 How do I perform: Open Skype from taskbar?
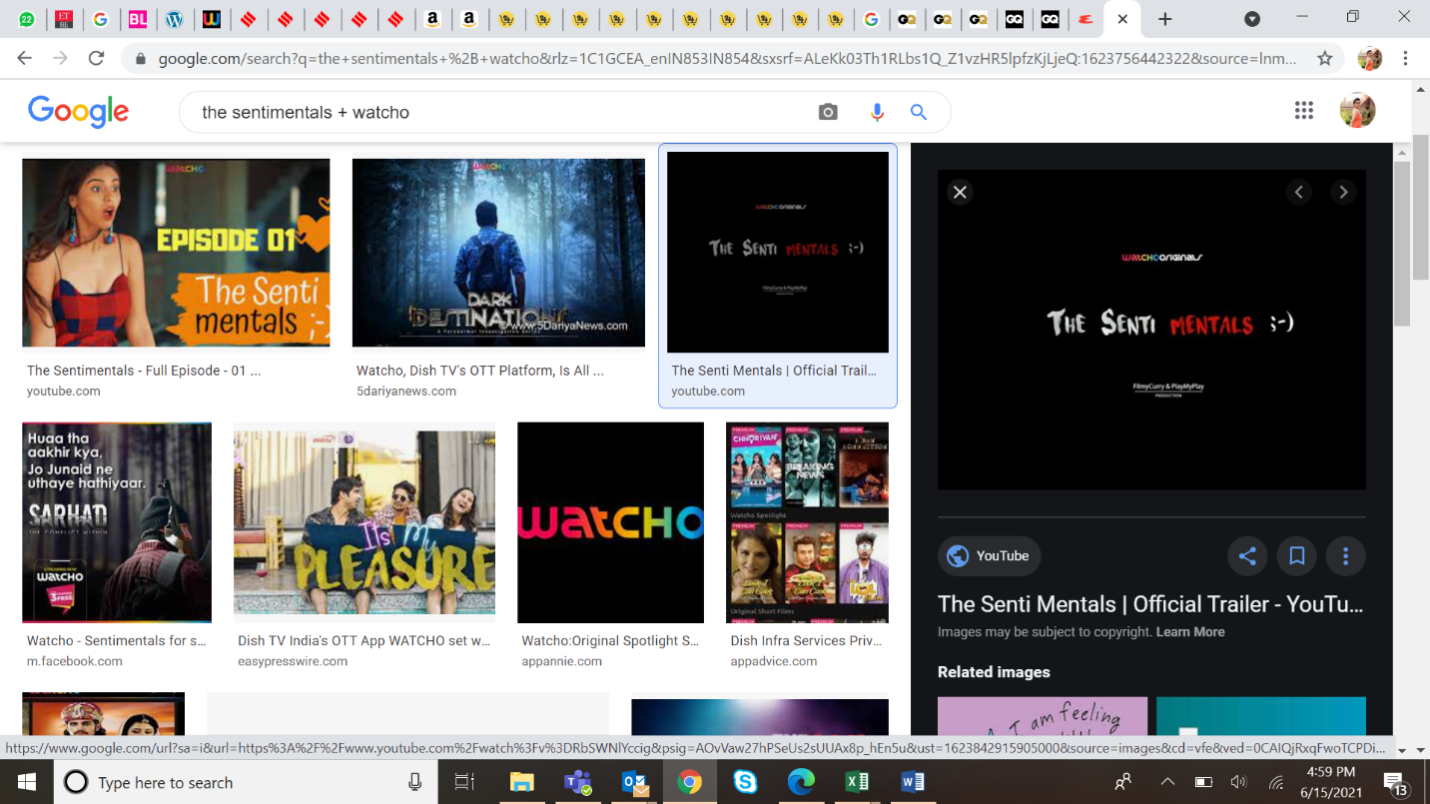click(x=745, y=782)
